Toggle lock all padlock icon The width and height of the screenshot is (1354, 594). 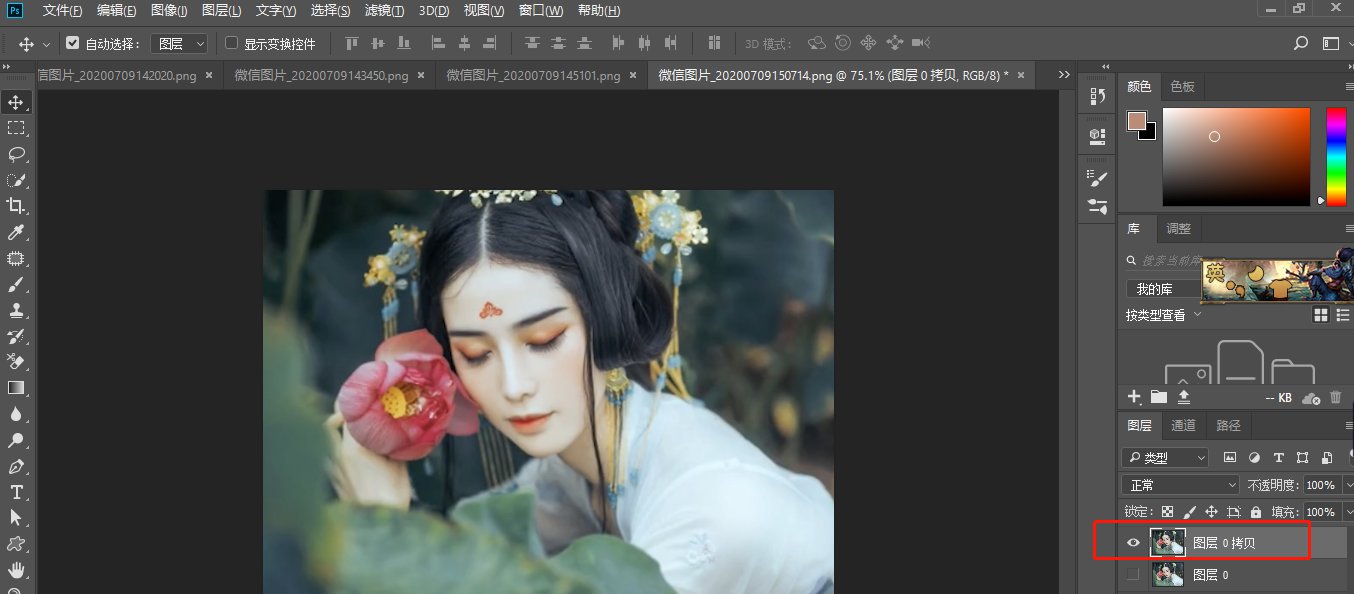[1256, 512]
